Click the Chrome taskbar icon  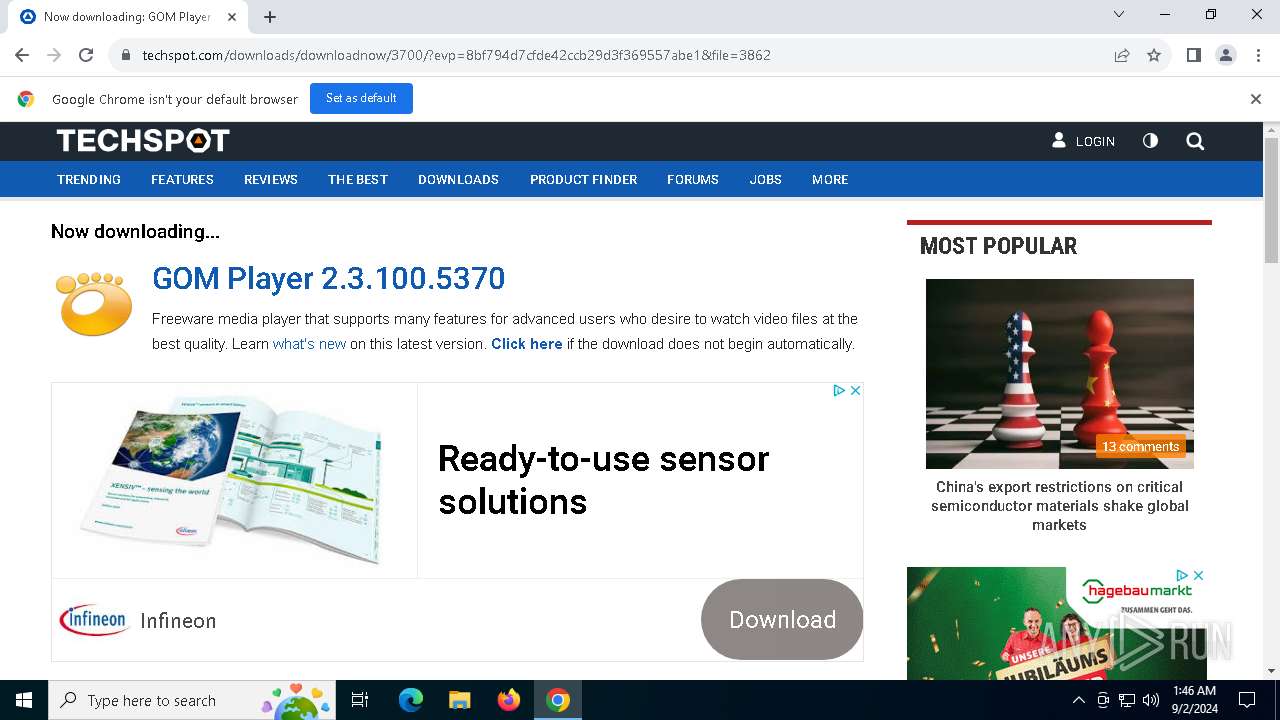[x=558, y=700]
